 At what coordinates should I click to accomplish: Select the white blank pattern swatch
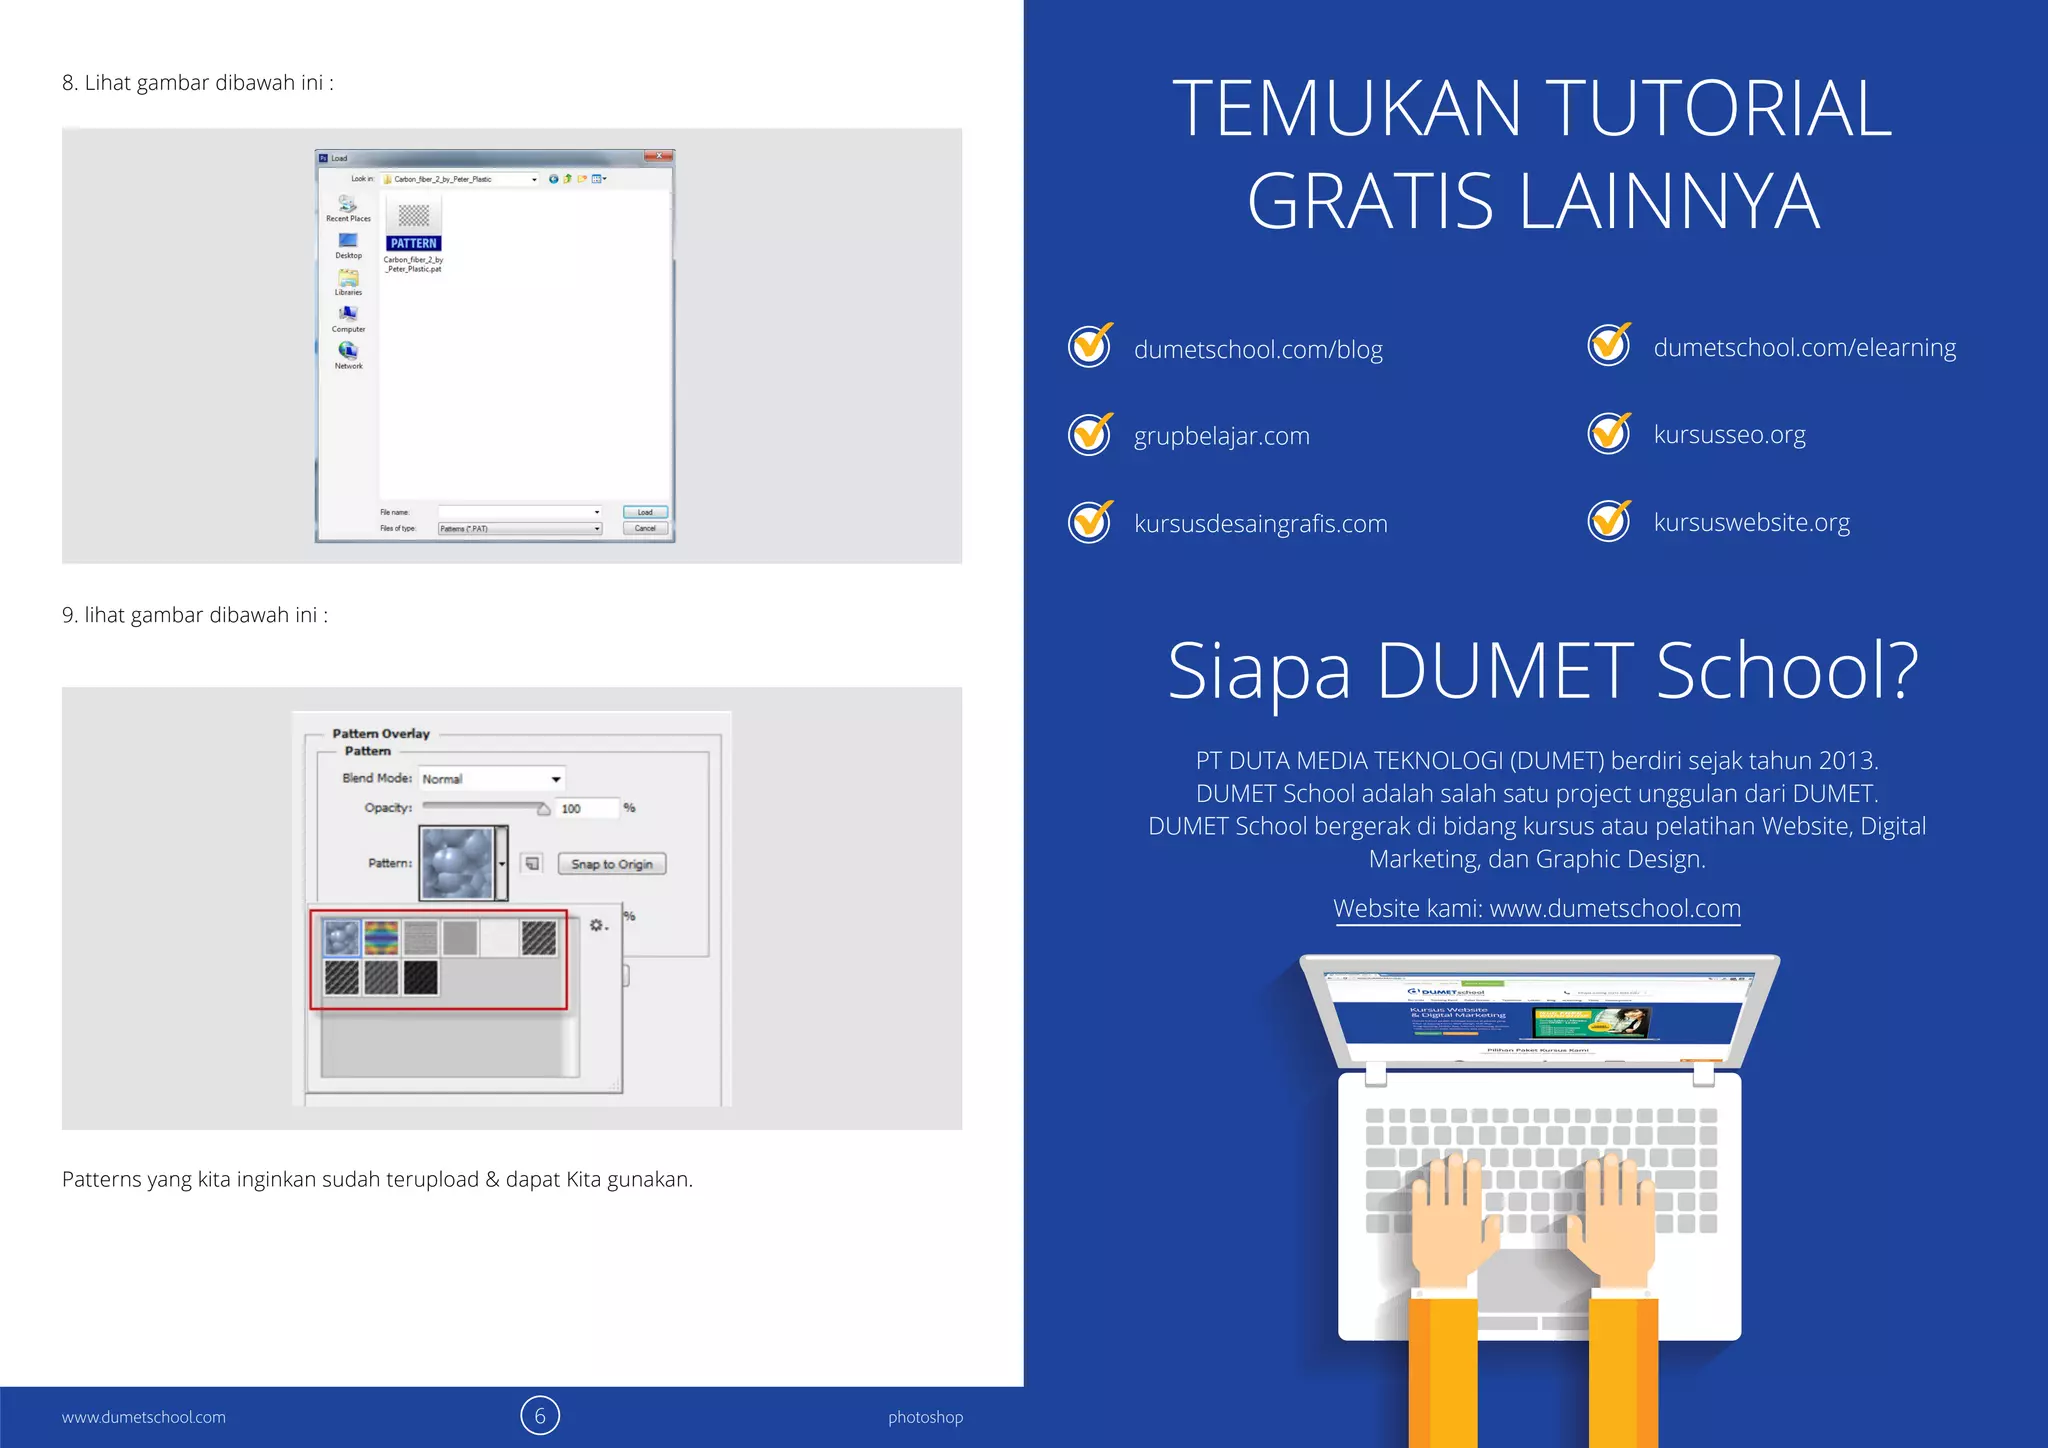[x=499, y=938]
